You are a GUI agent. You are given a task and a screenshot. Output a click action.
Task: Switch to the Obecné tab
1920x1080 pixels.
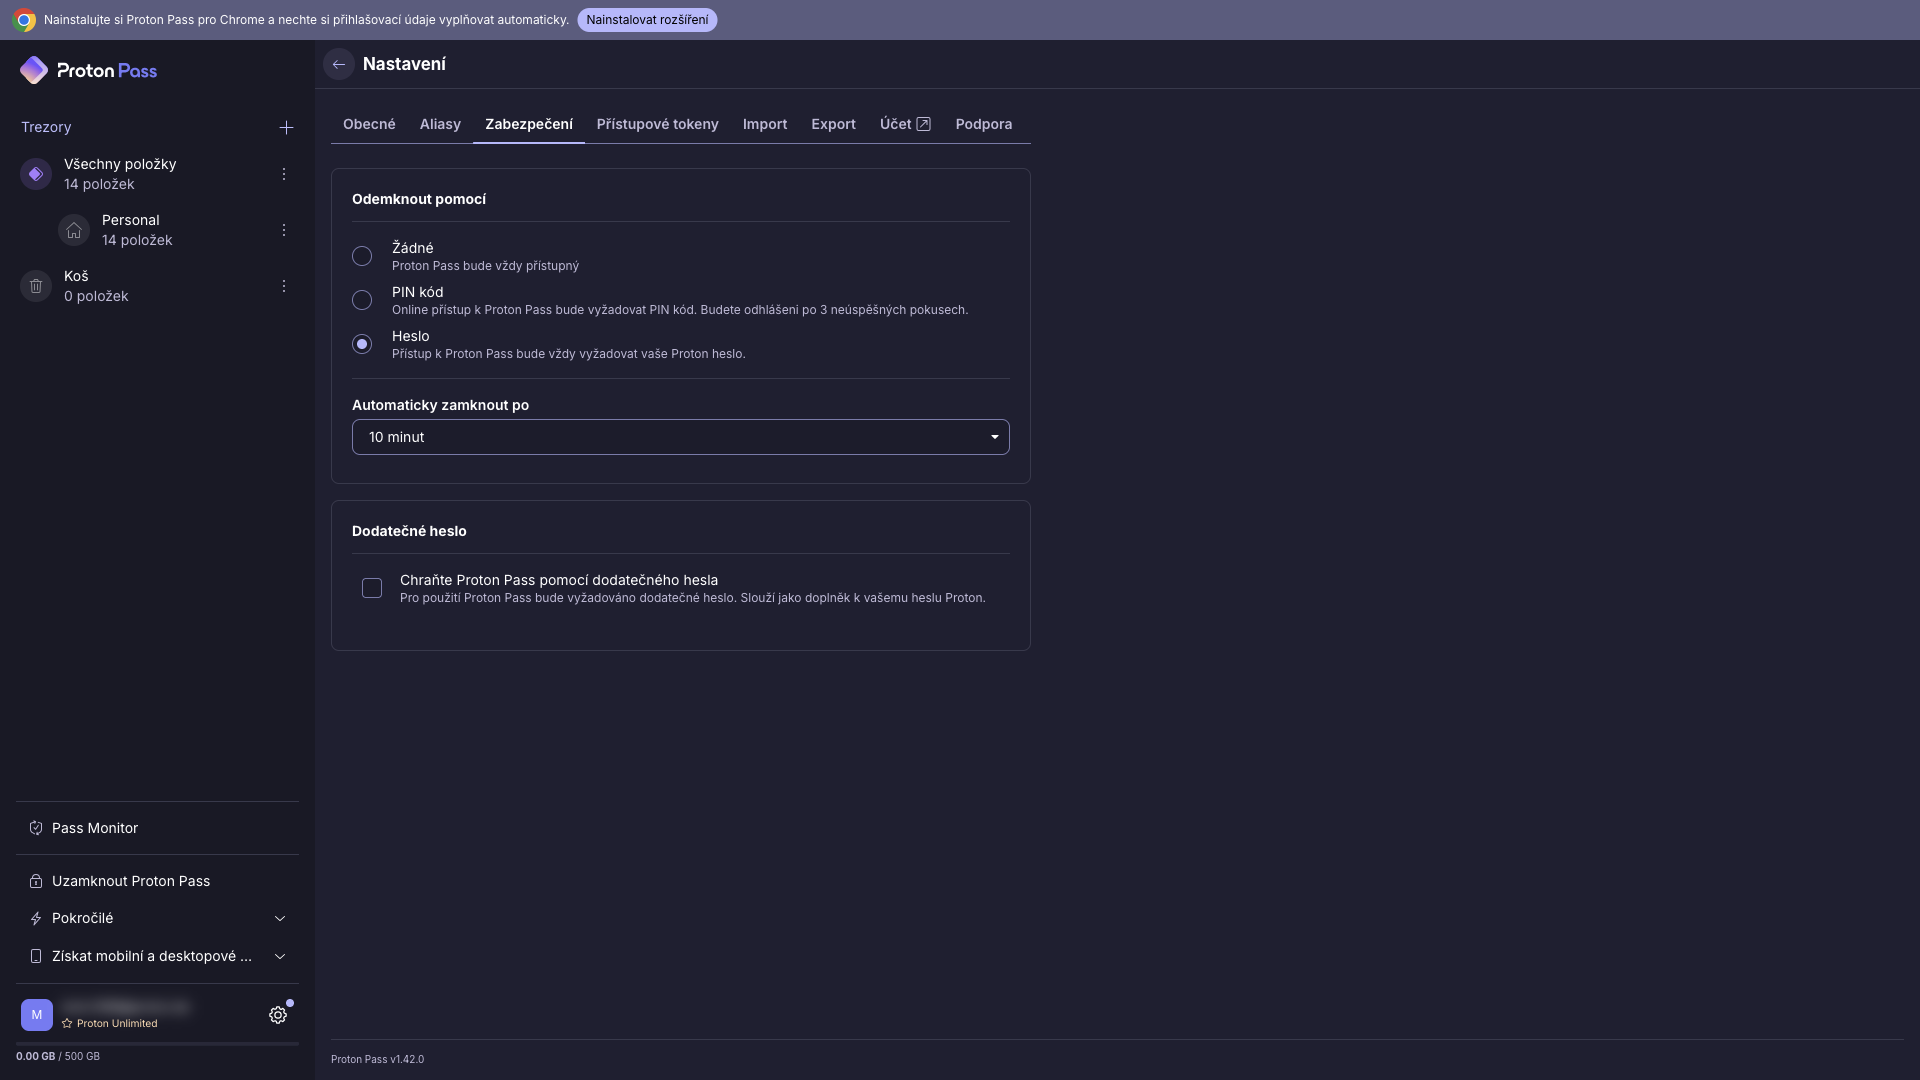click(x=369, y=124)
